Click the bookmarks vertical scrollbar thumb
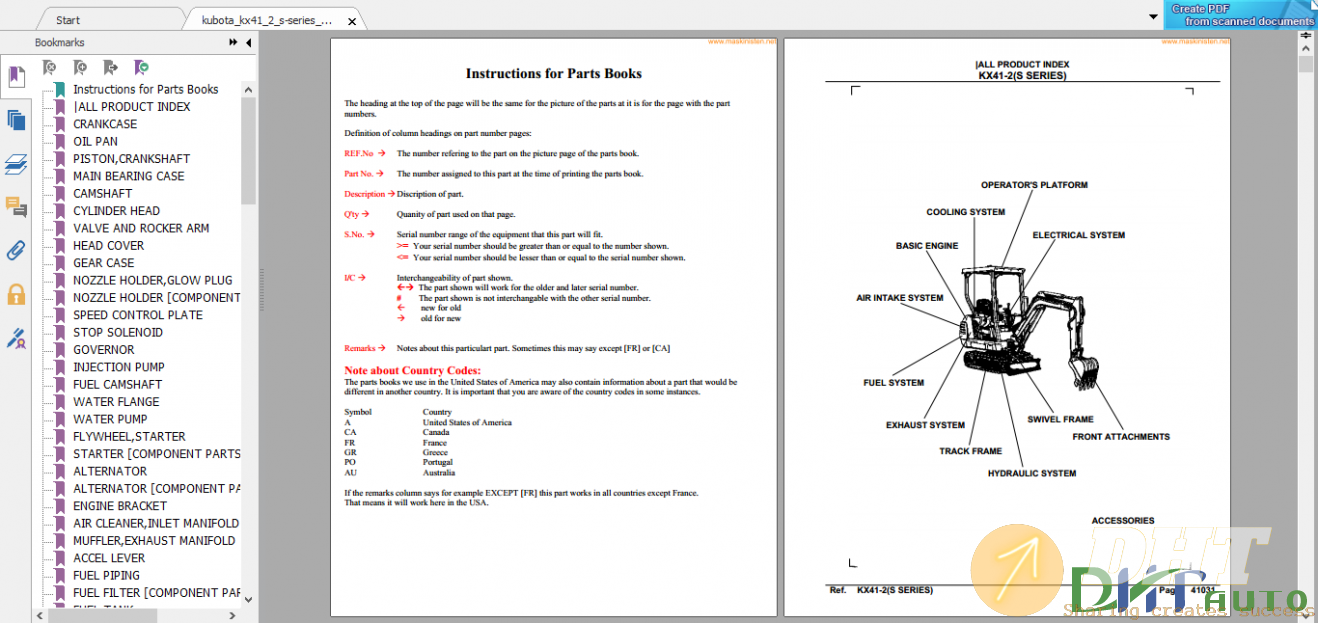 pyautogui.click(x=248, y=150)
